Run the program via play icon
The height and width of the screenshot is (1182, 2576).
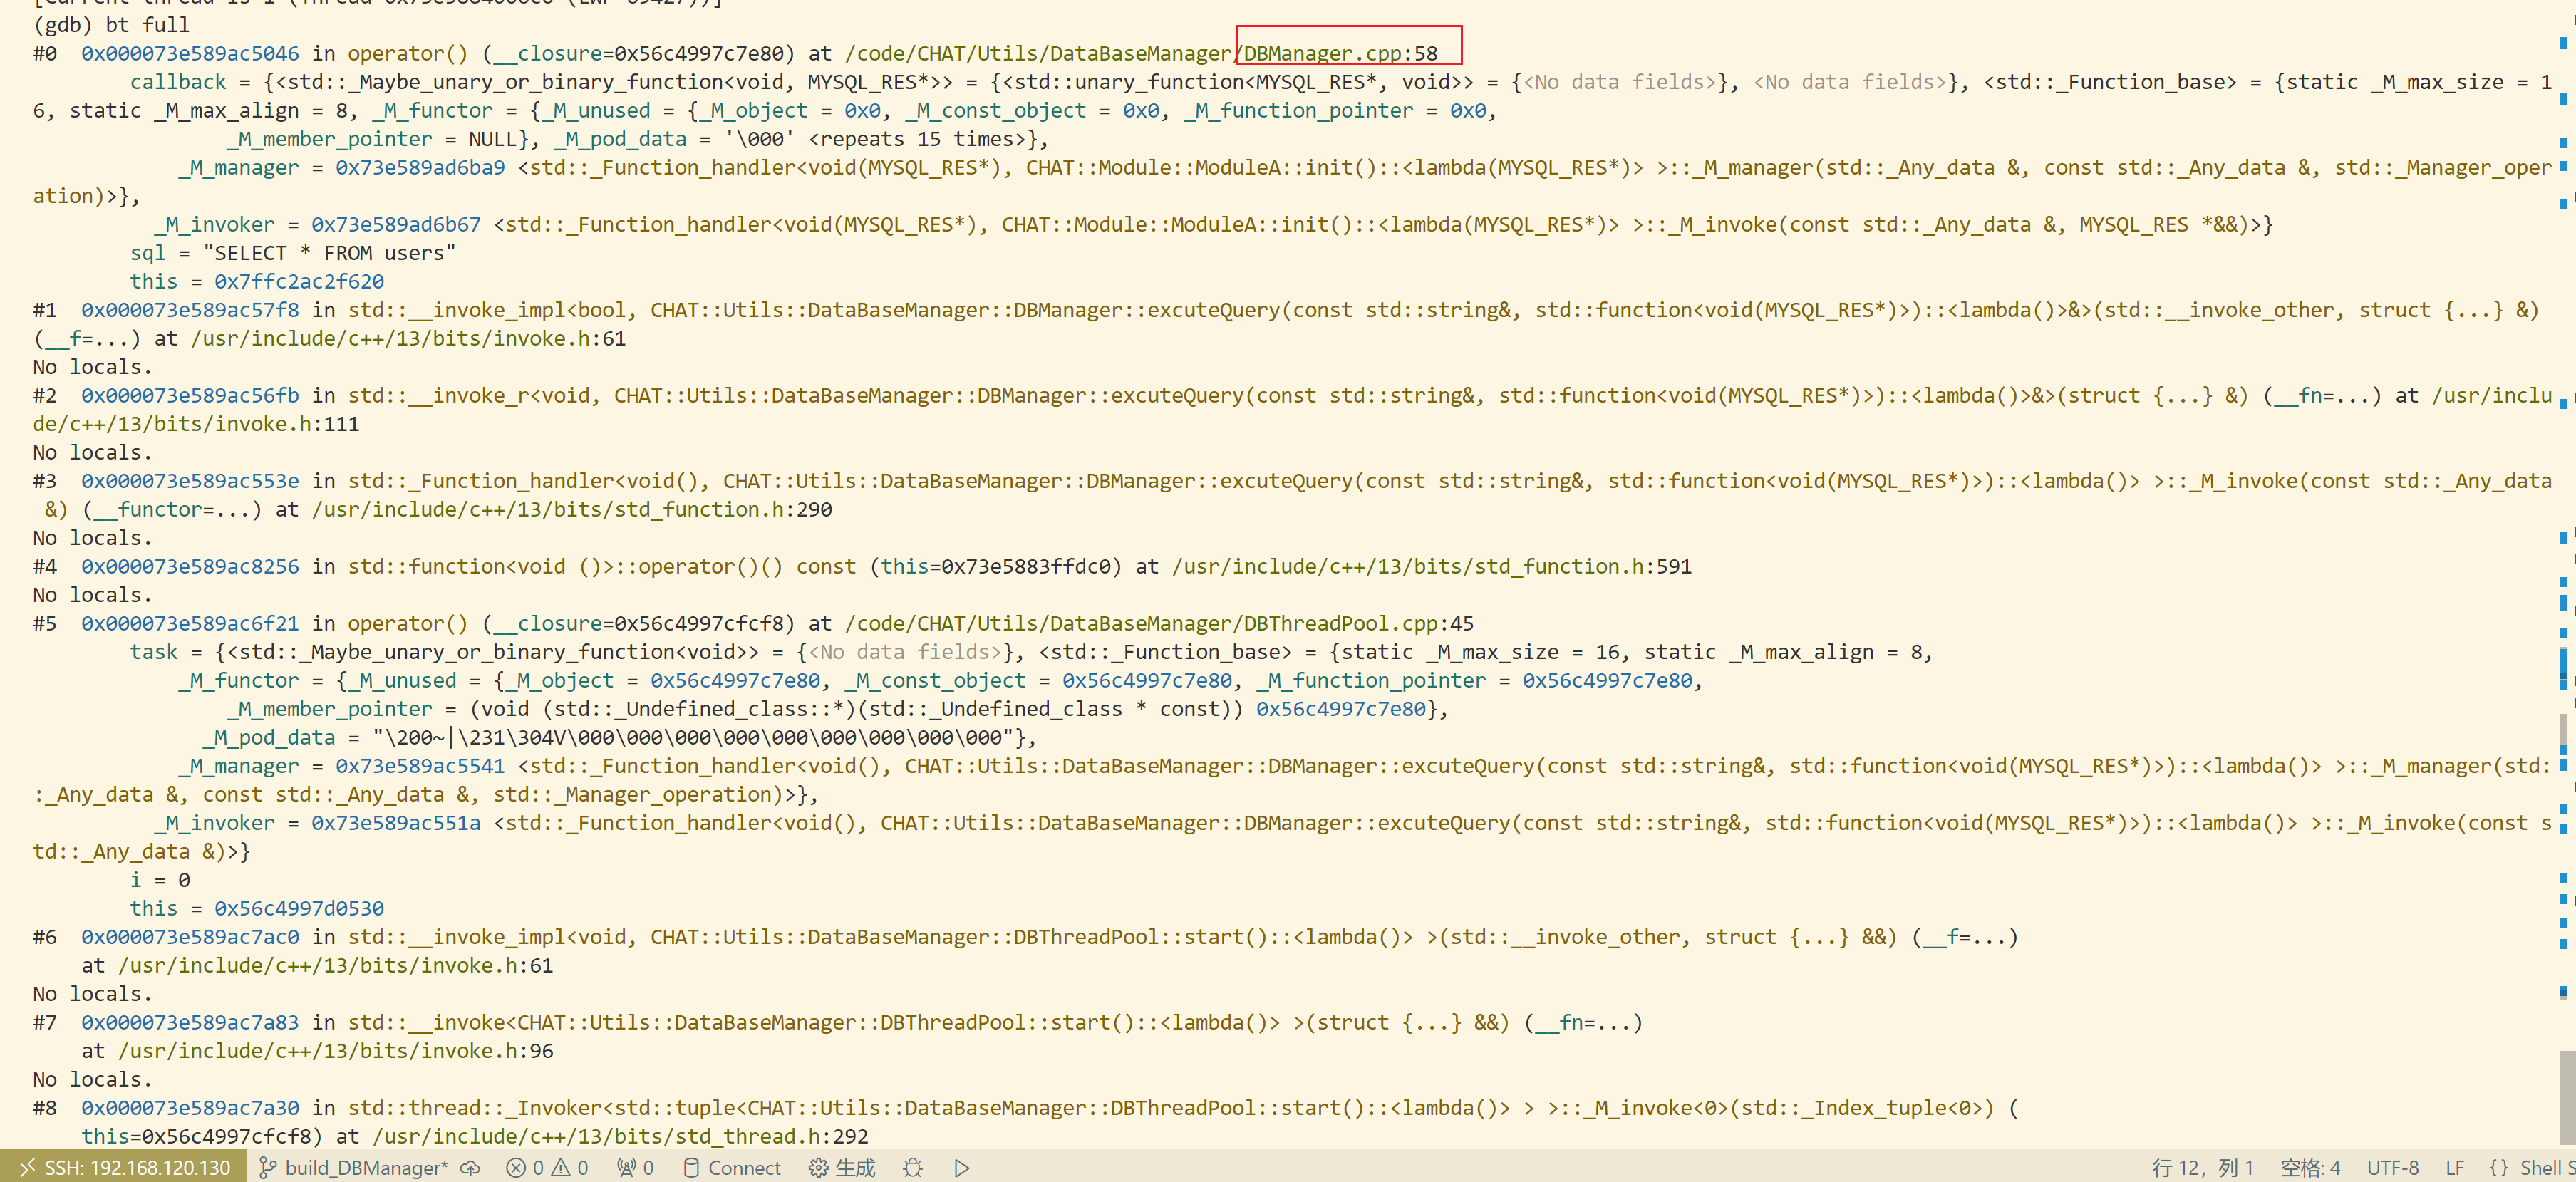pyautogui.click(x=960, y=1168)
